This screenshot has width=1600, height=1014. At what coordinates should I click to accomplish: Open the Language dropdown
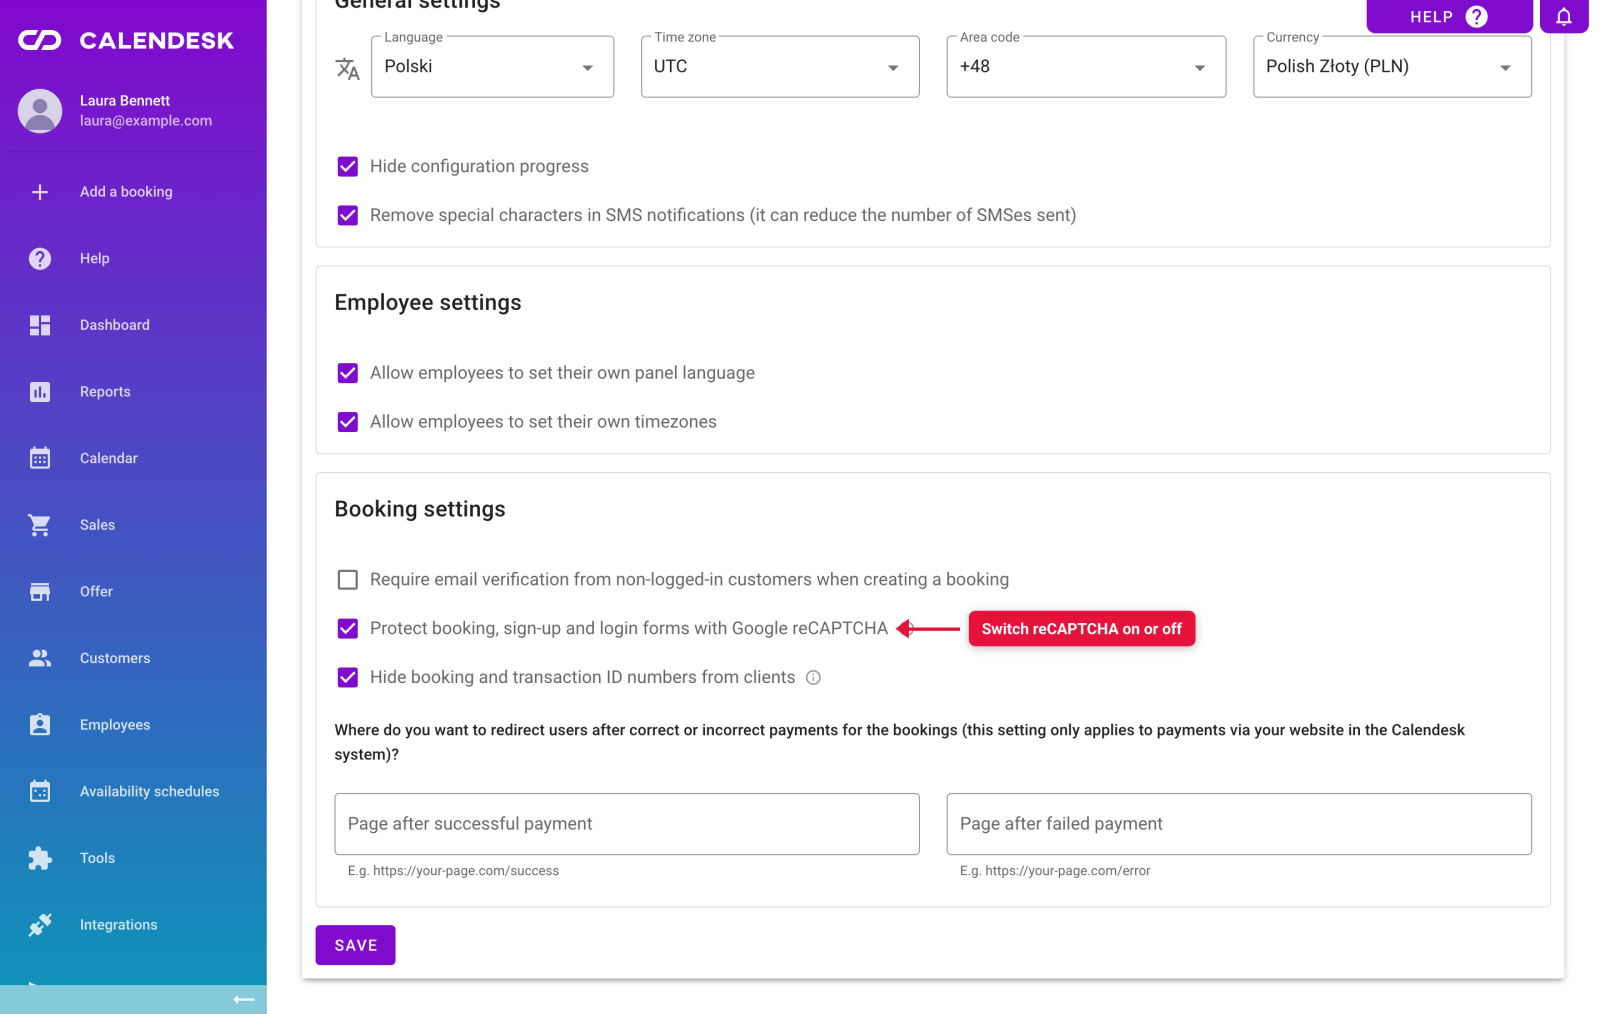pyautogui.click(x=492, y=67)
